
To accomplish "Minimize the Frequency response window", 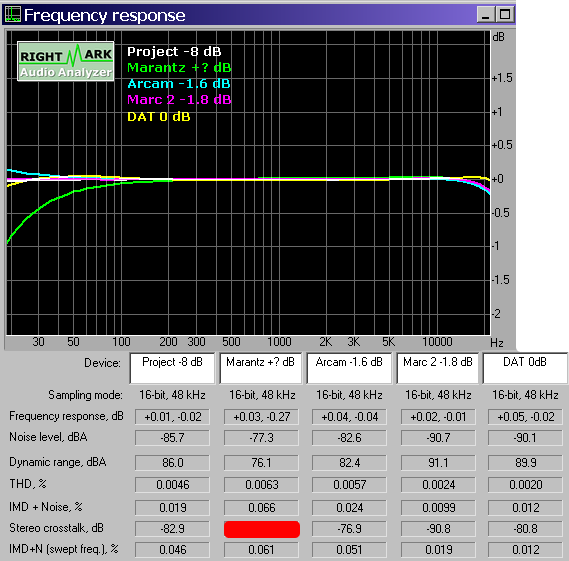I will tap(486, 15).
